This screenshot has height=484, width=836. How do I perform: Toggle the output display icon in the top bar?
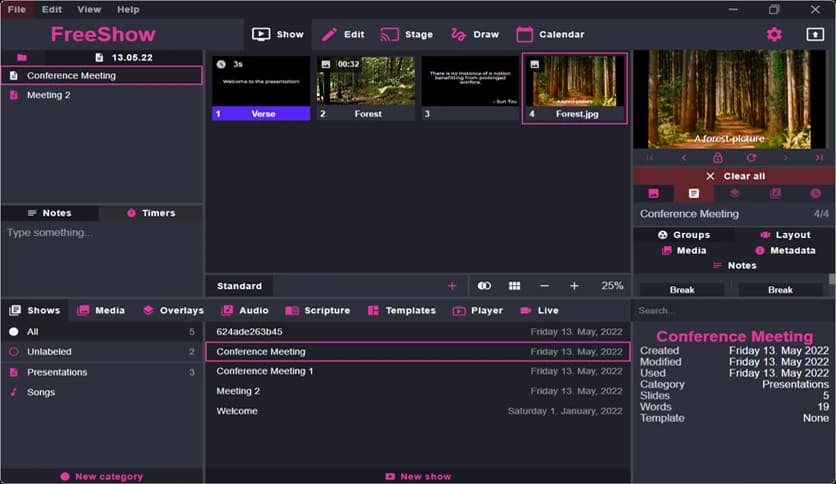click(815, 35)
